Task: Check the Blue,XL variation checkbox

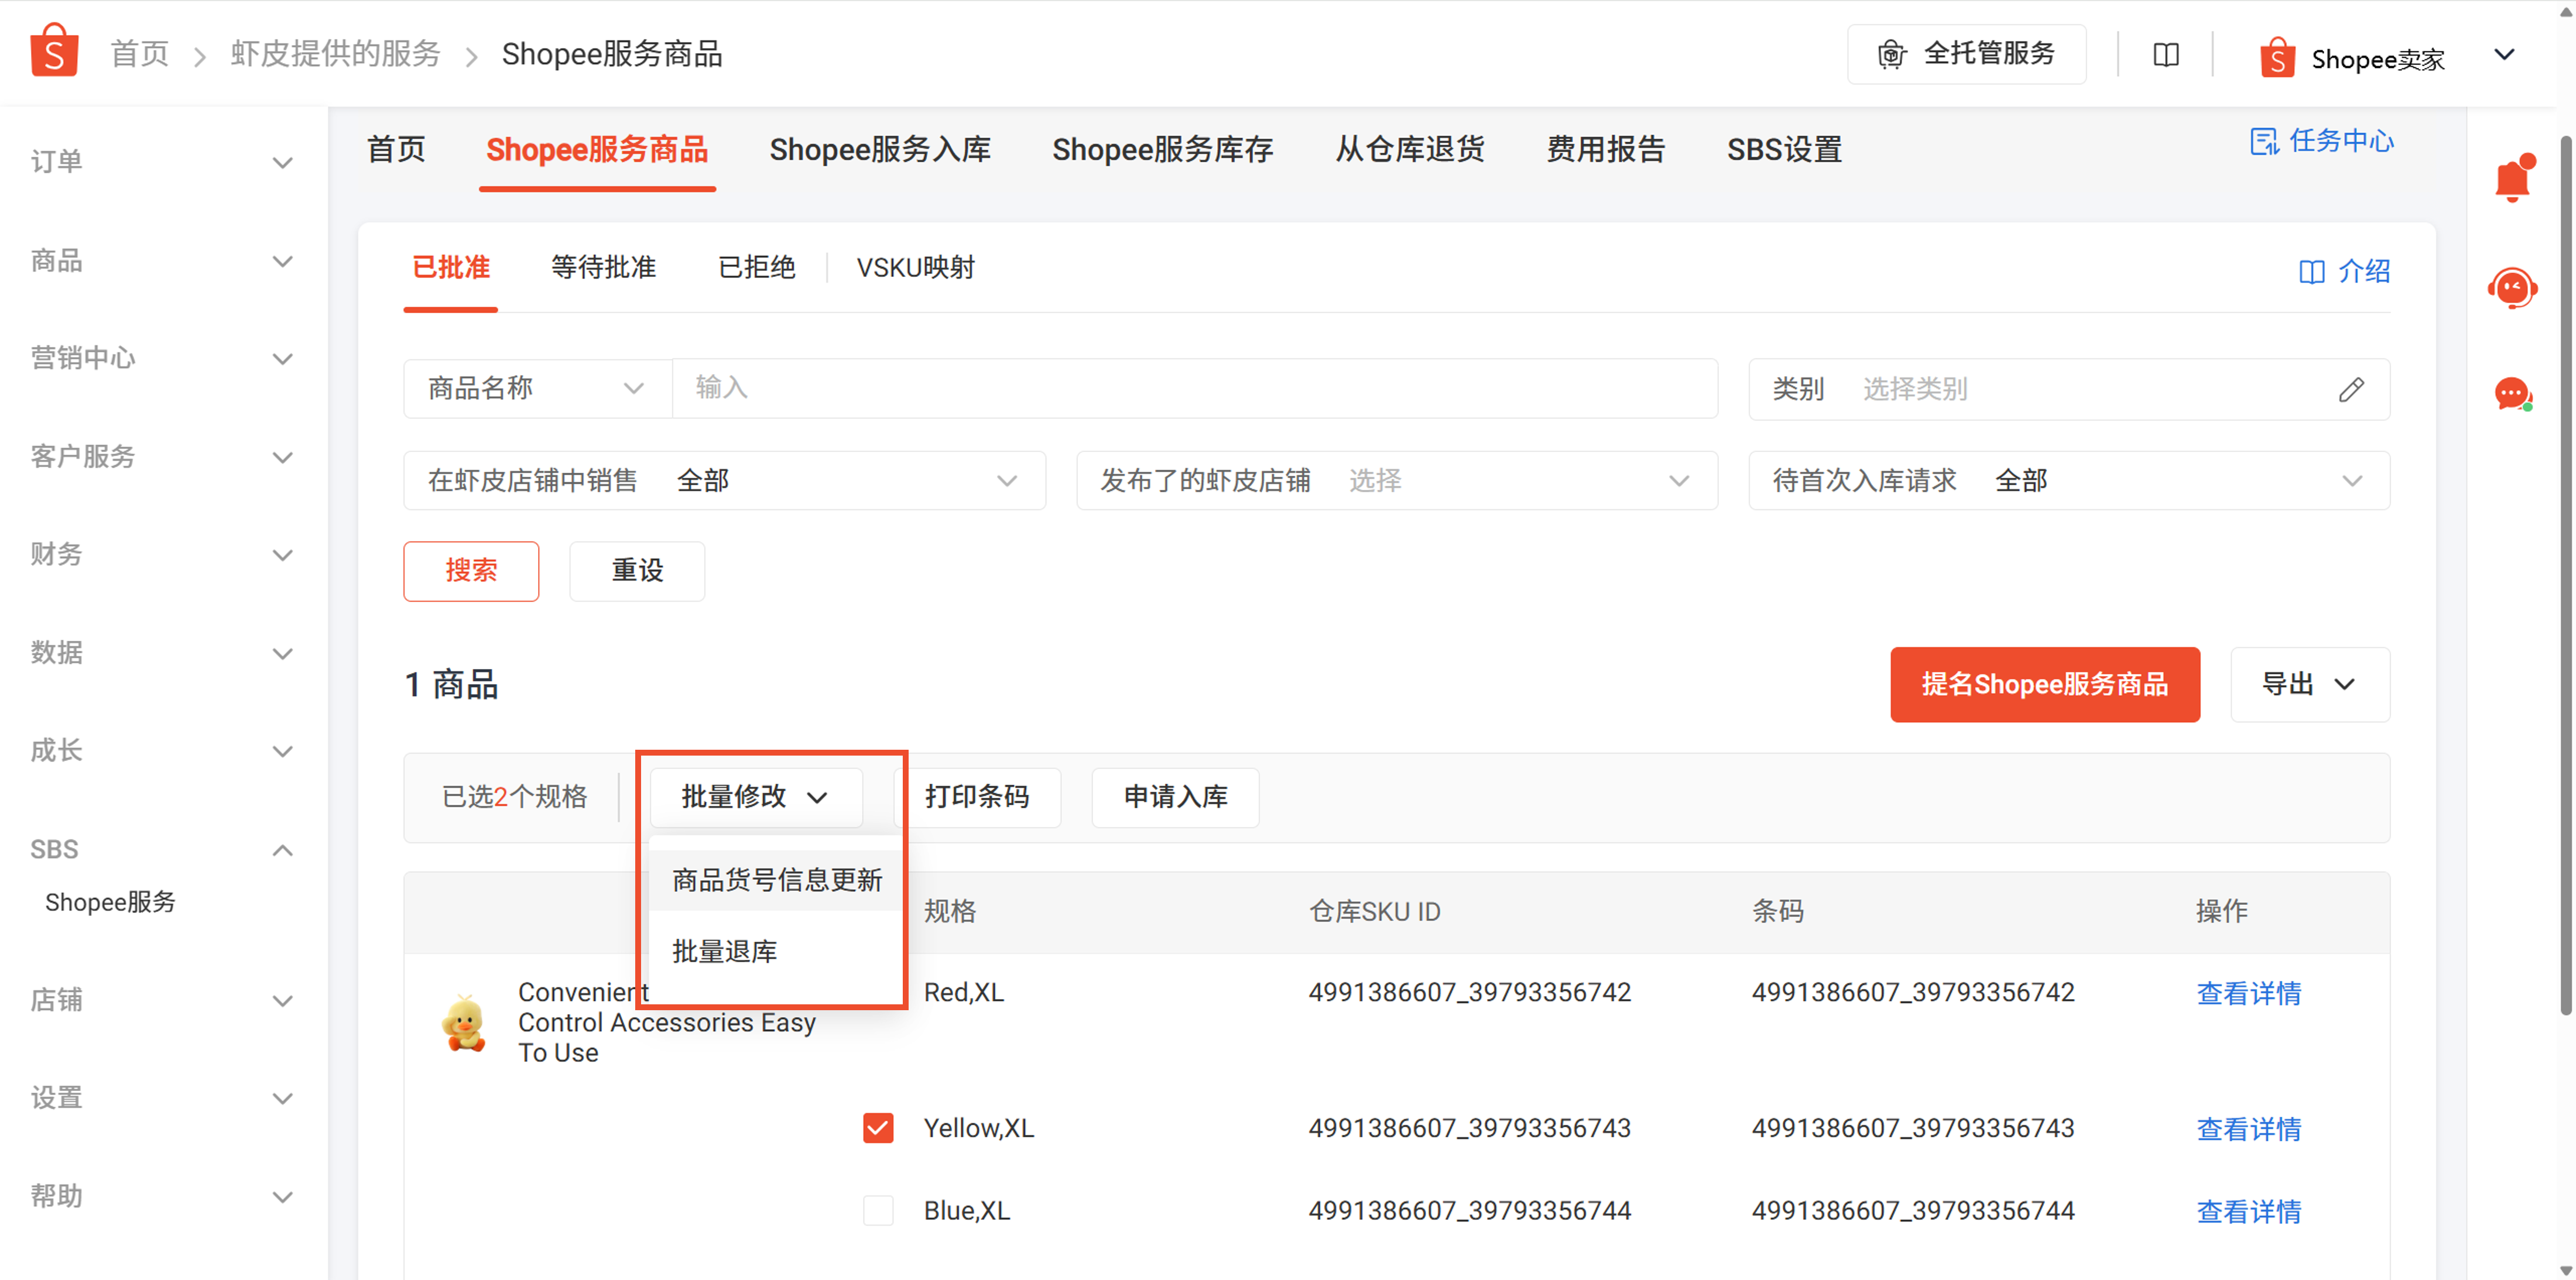Action: pos(878,1211)
